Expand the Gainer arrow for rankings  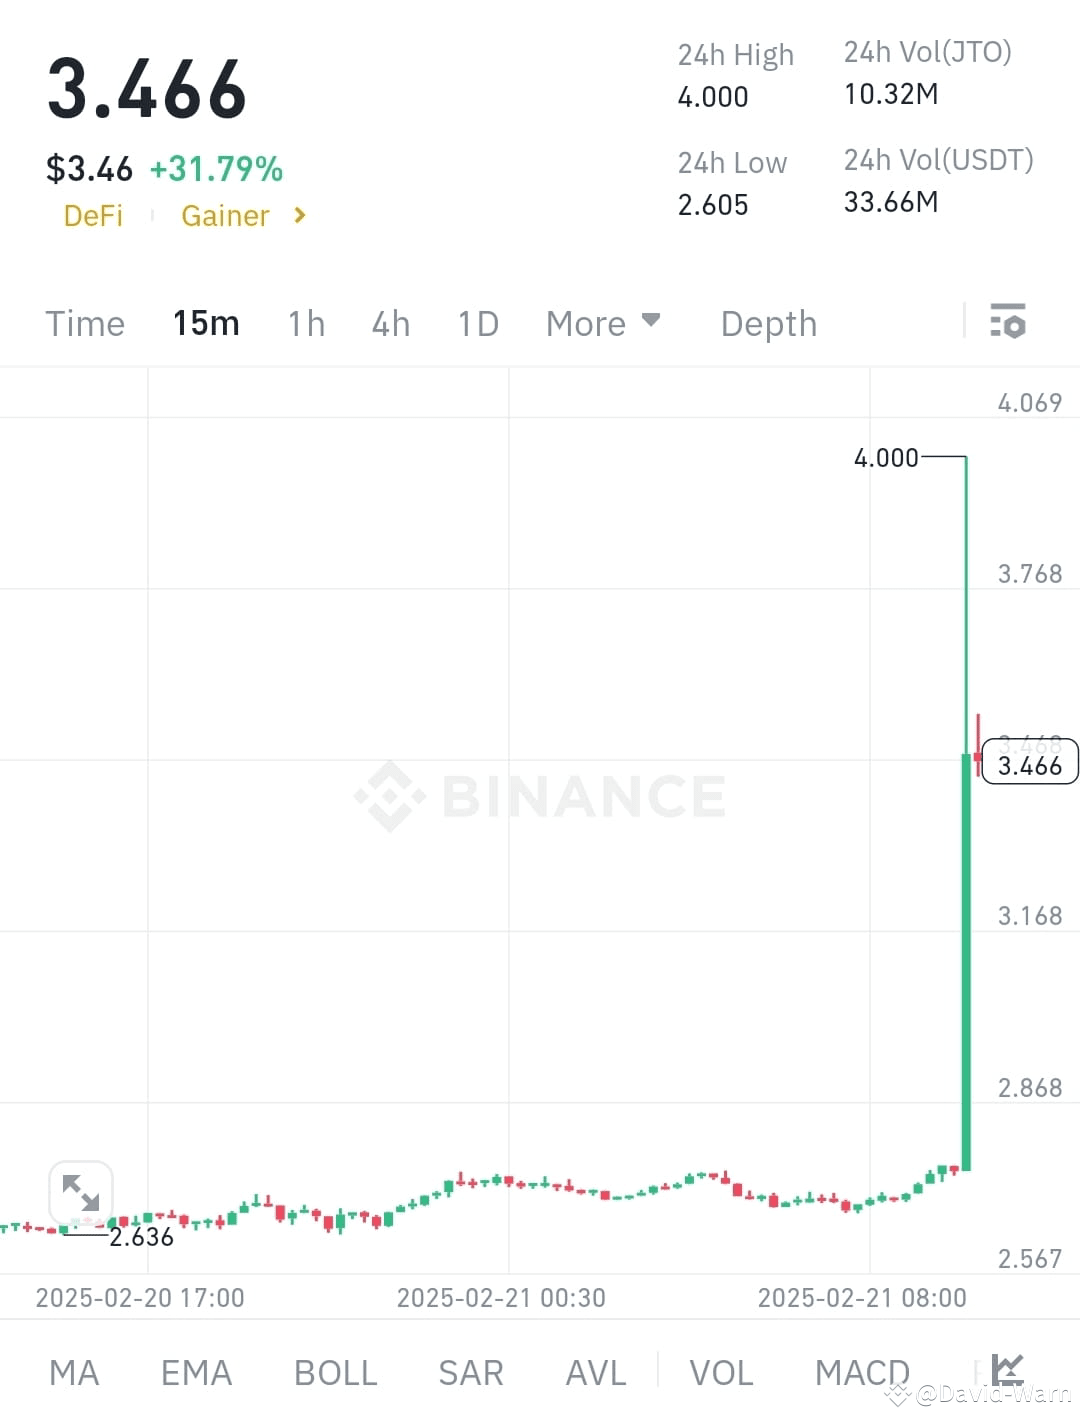tap(298, 215)
